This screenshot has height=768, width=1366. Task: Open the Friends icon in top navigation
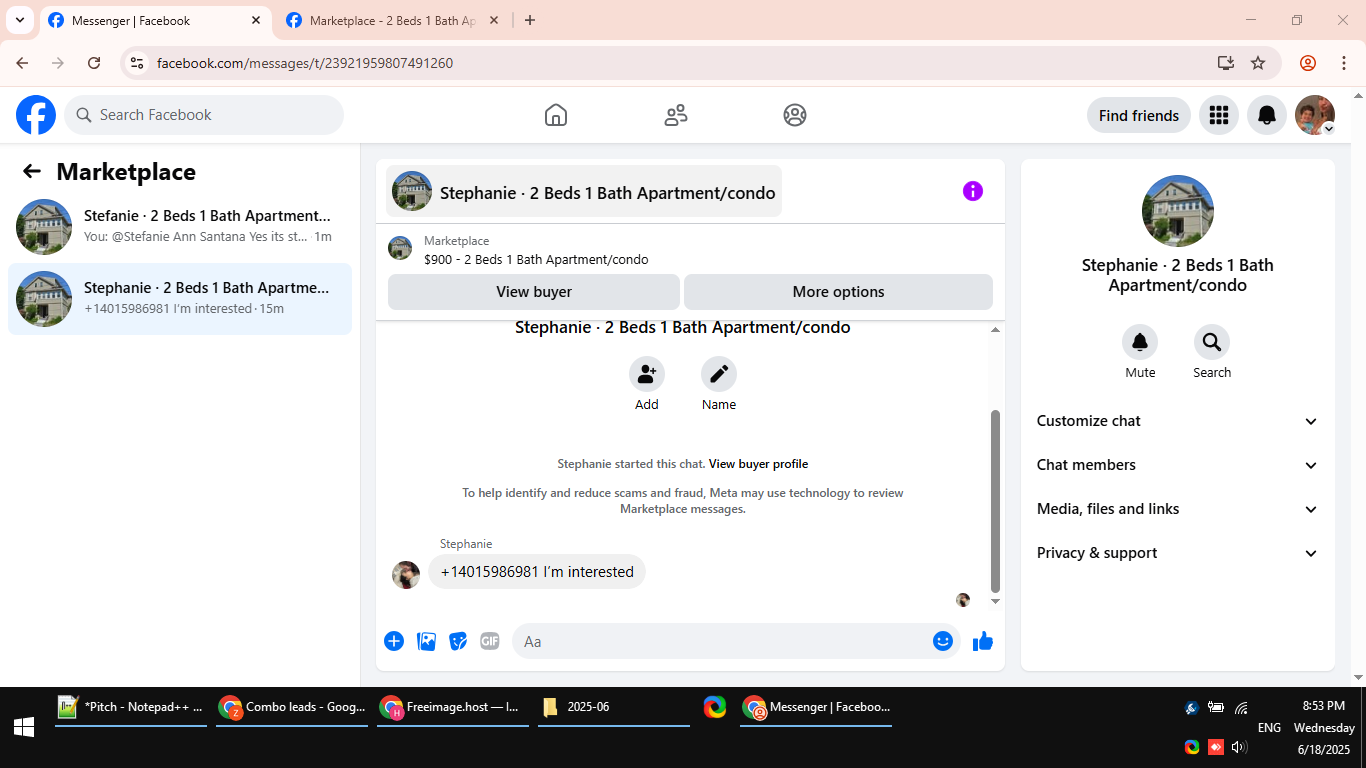tap(676, 115)
